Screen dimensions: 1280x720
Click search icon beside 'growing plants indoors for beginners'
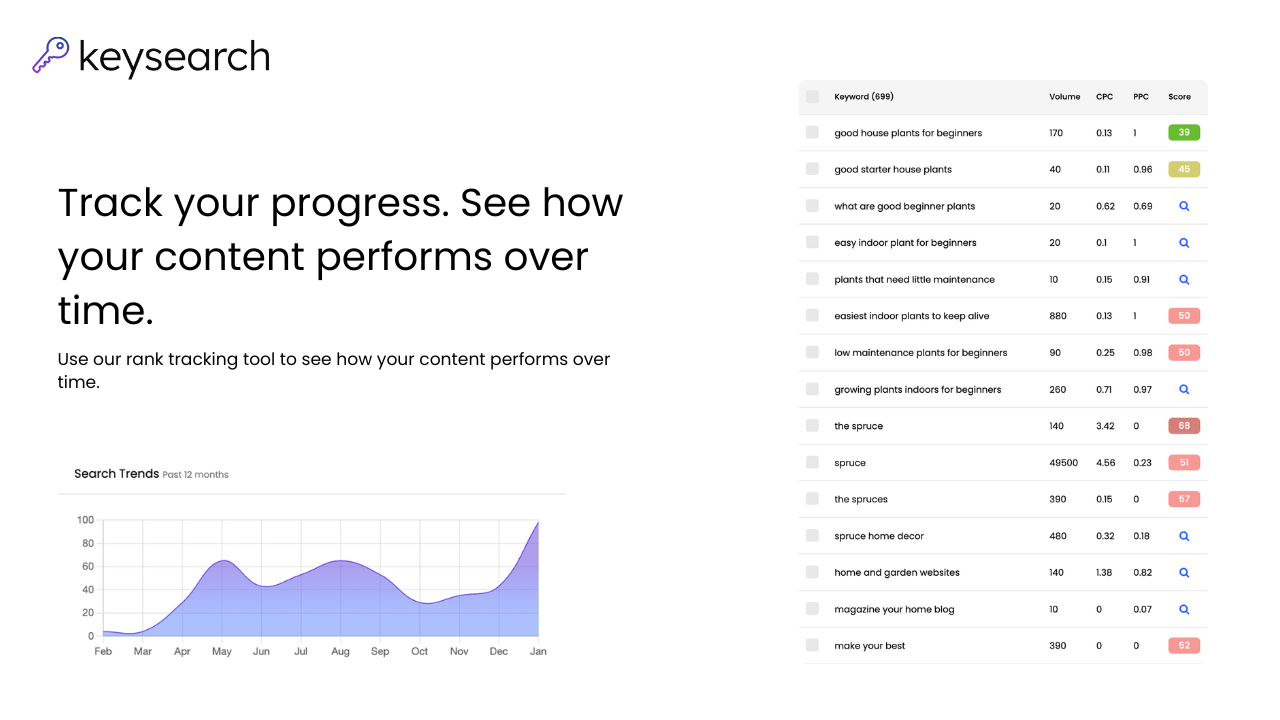tap(1184, 389)
